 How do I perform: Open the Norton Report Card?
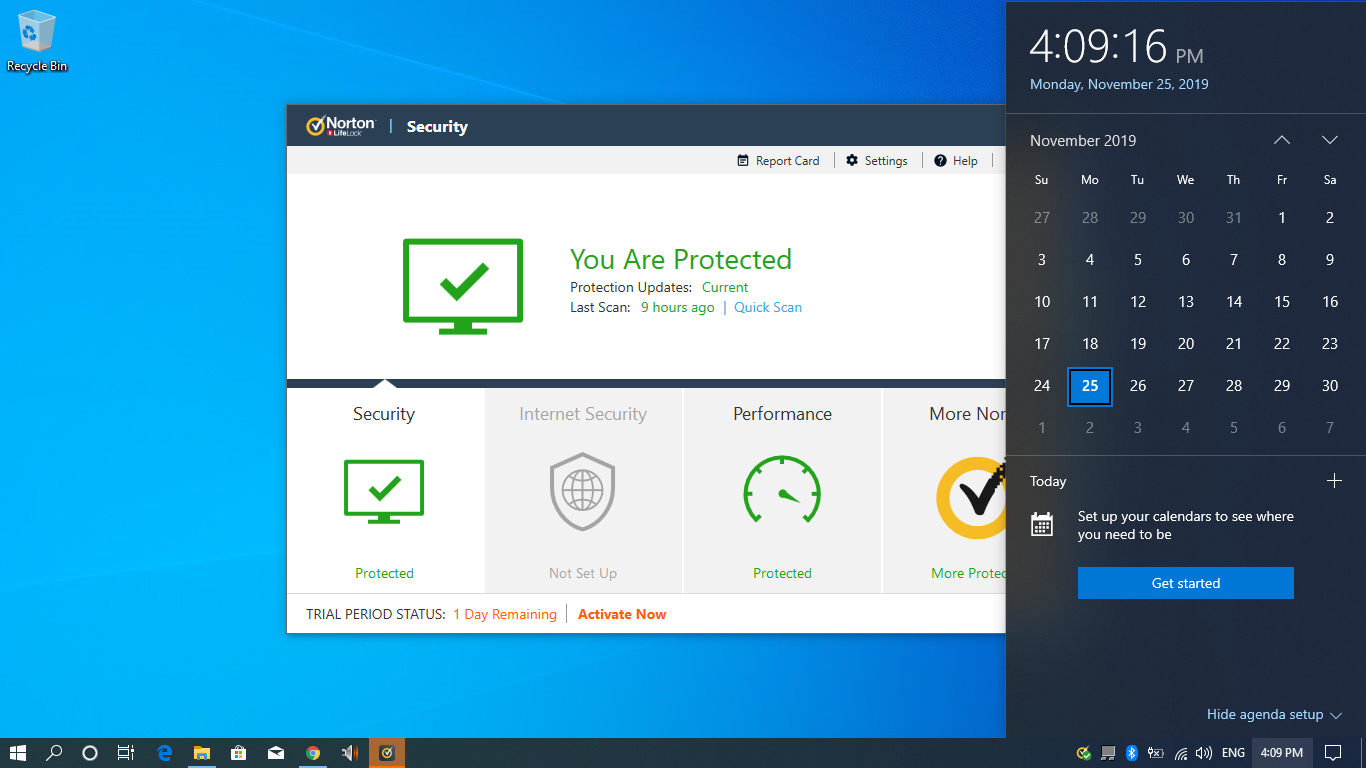coord(778,160)
